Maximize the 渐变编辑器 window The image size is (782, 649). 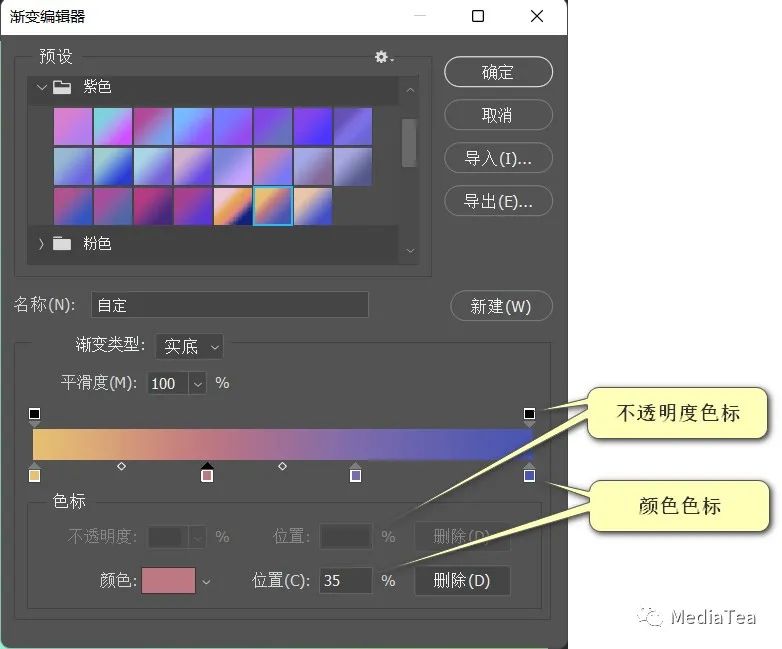(478, 16)
